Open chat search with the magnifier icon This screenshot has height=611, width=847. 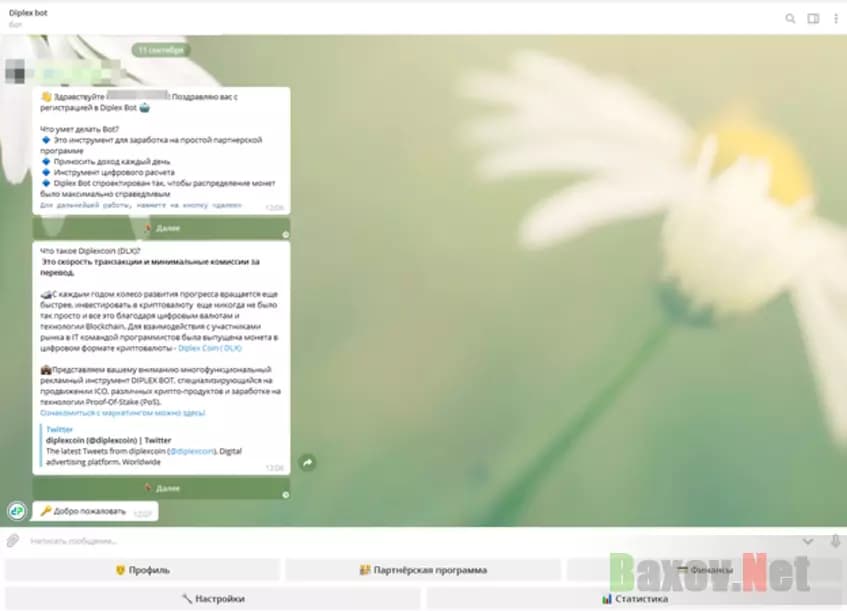point(789,18)
